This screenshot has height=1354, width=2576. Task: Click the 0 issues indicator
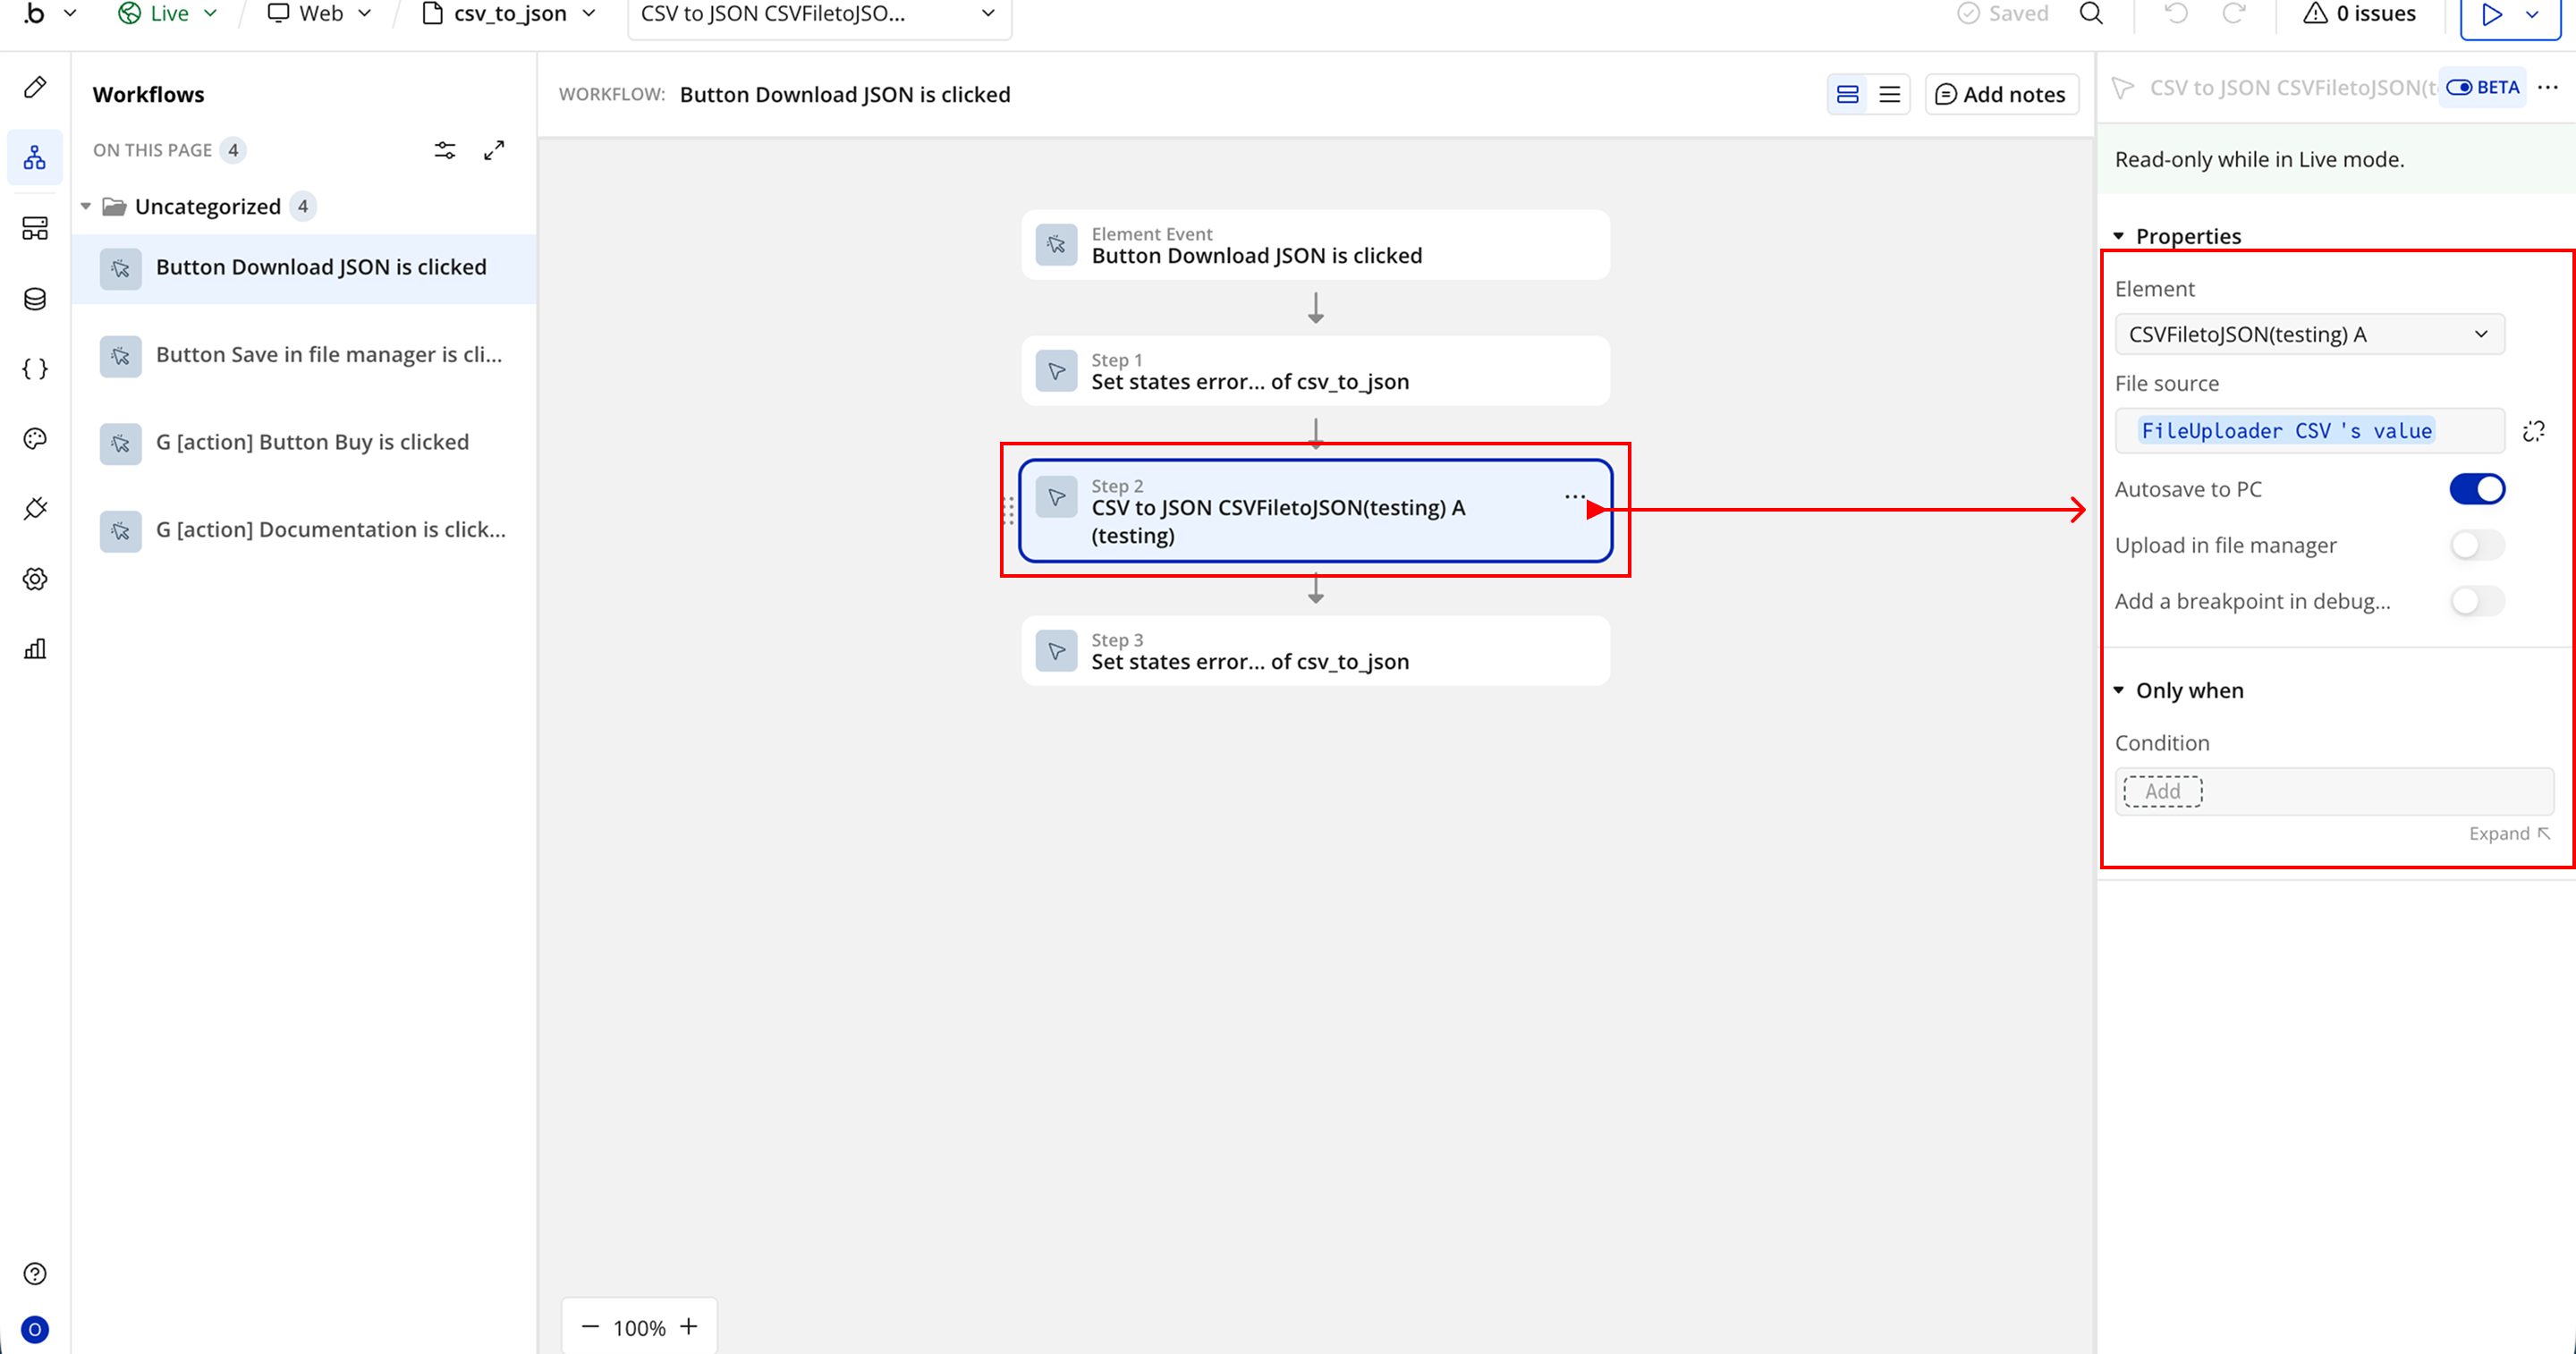point(2359,14)
